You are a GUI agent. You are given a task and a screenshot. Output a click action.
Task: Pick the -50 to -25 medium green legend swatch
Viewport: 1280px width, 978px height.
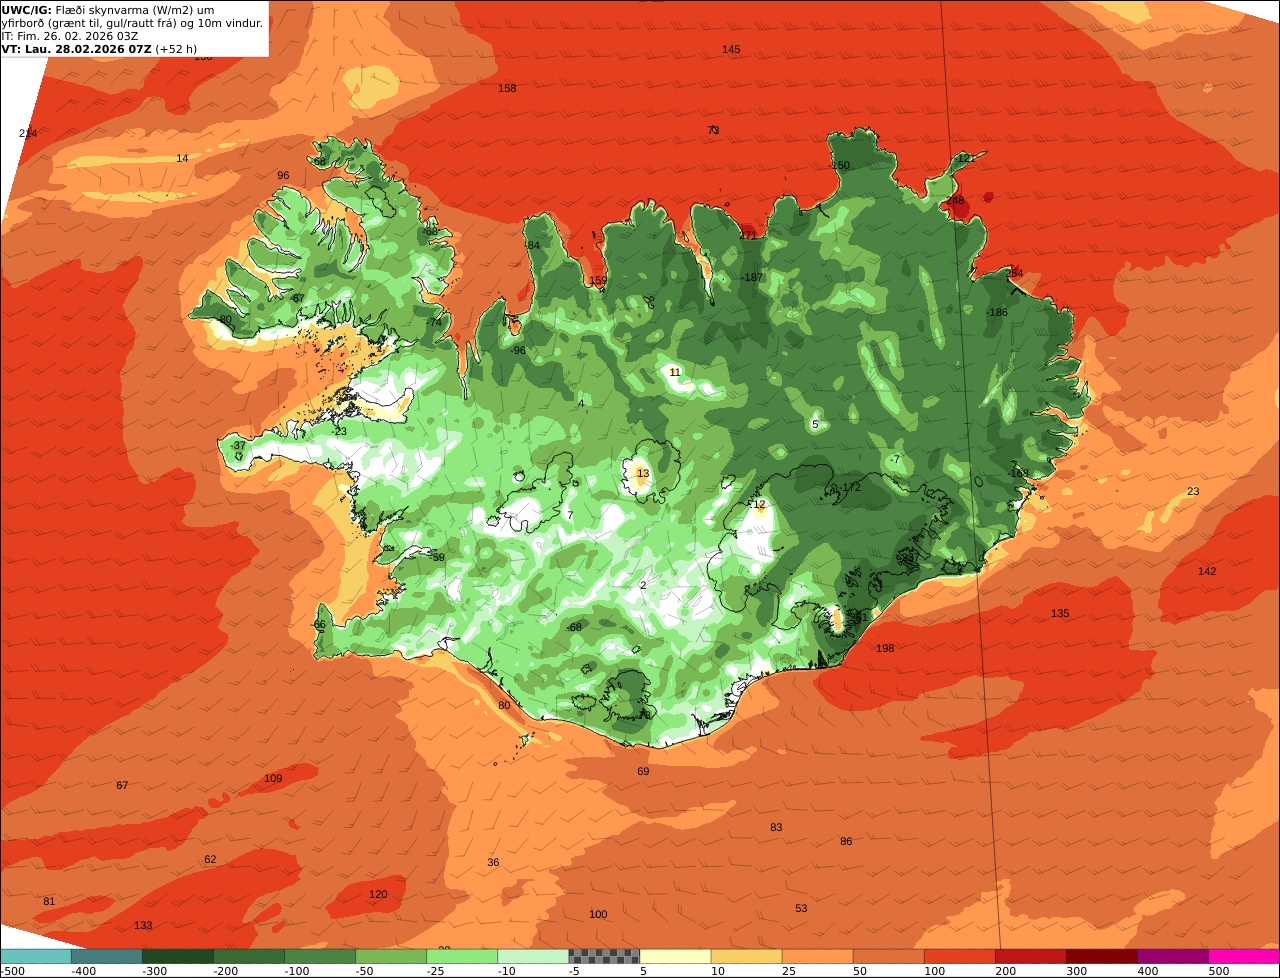coord(390,956)
